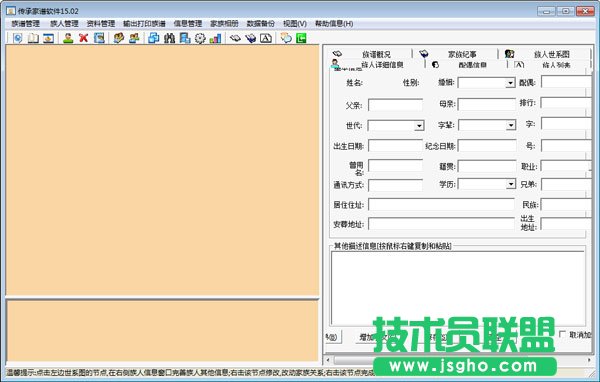The image size is (600, 382).
Task: Expand the 学历 dropdown
Action: pyautogui.click(x=511, y=184)
